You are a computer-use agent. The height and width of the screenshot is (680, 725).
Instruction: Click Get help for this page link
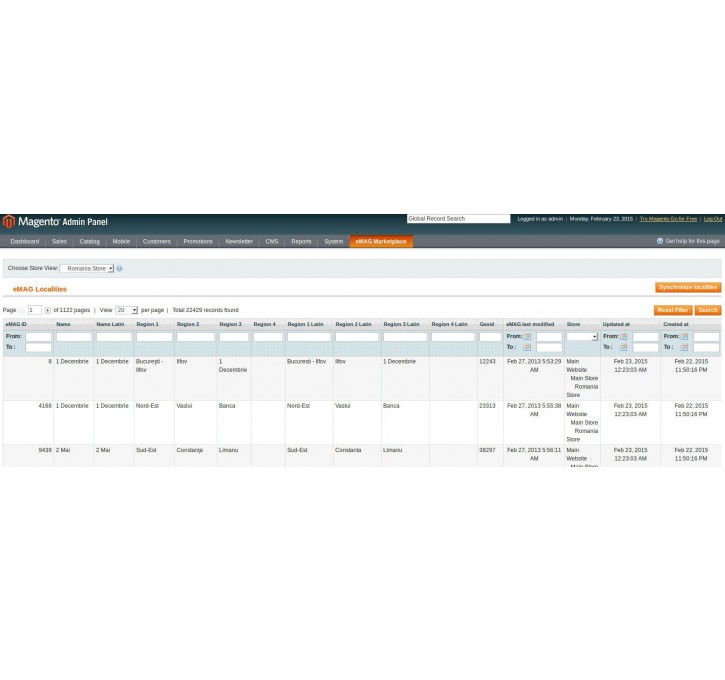coord(692,241)
